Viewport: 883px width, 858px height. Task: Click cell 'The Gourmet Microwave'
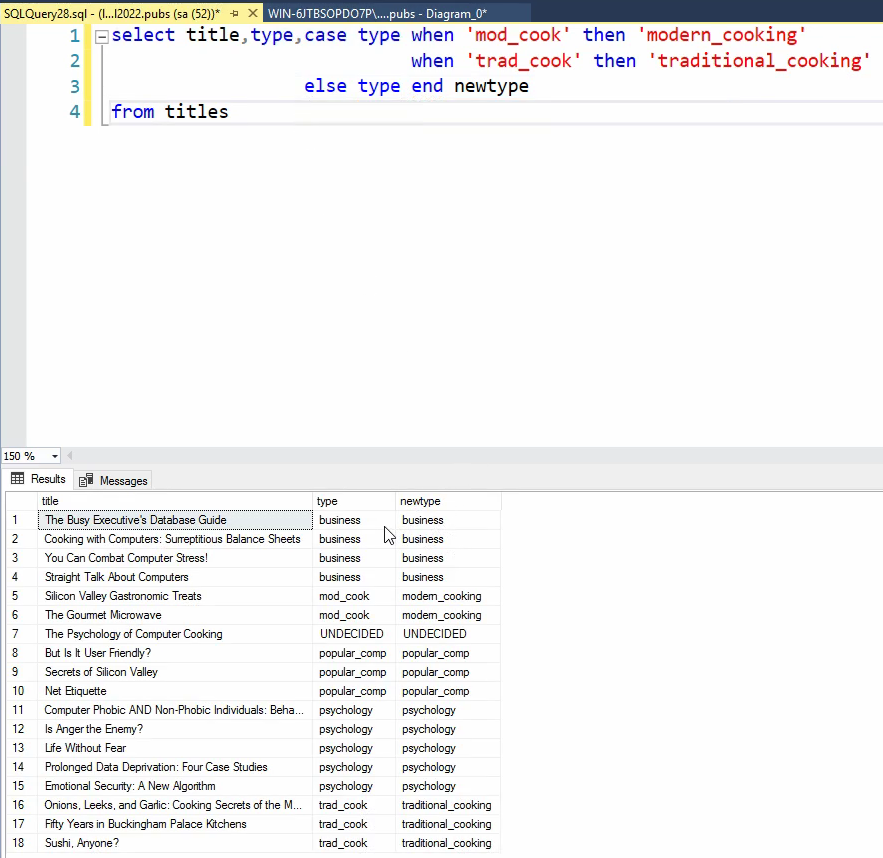(175, 615)
